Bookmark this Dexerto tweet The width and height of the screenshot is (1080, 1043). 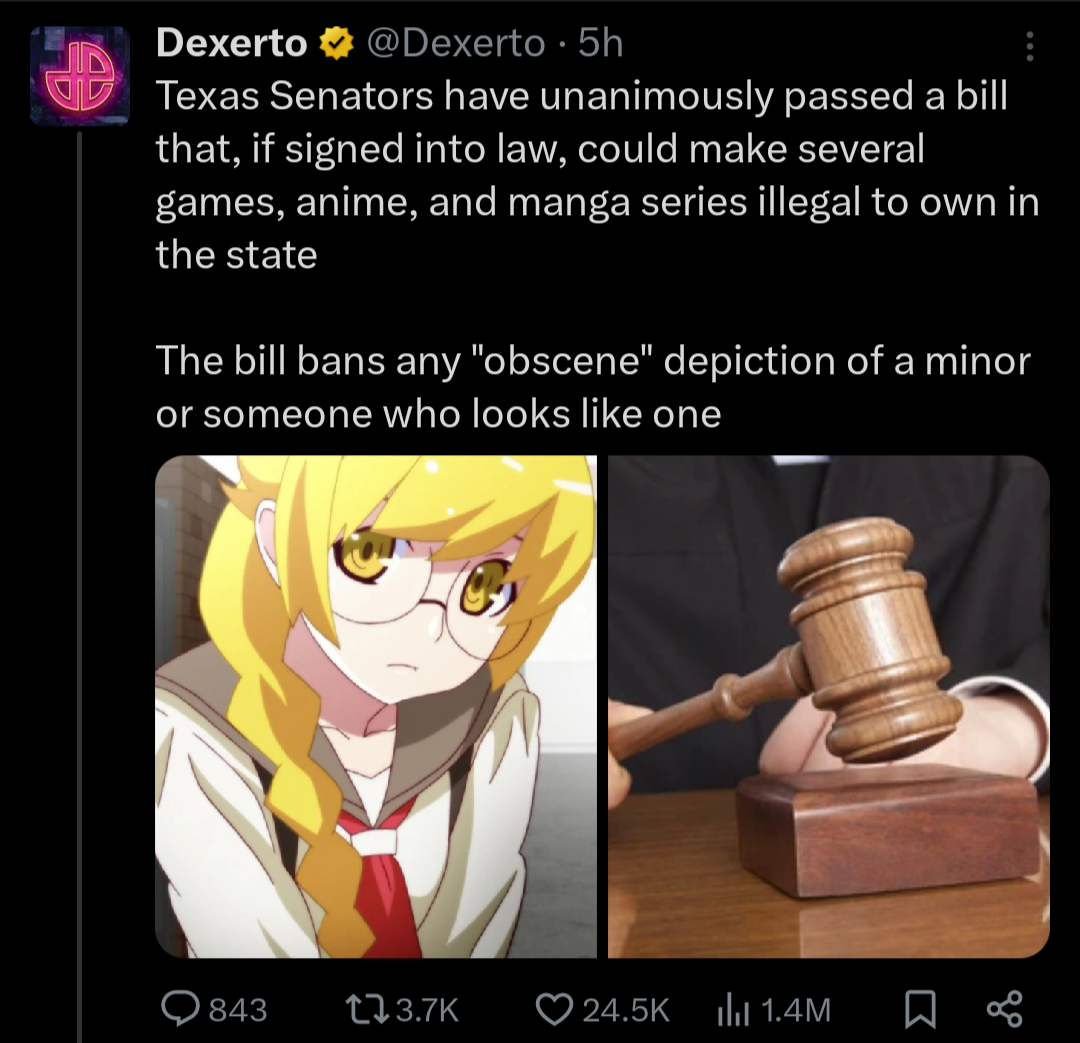(920, 1009)
